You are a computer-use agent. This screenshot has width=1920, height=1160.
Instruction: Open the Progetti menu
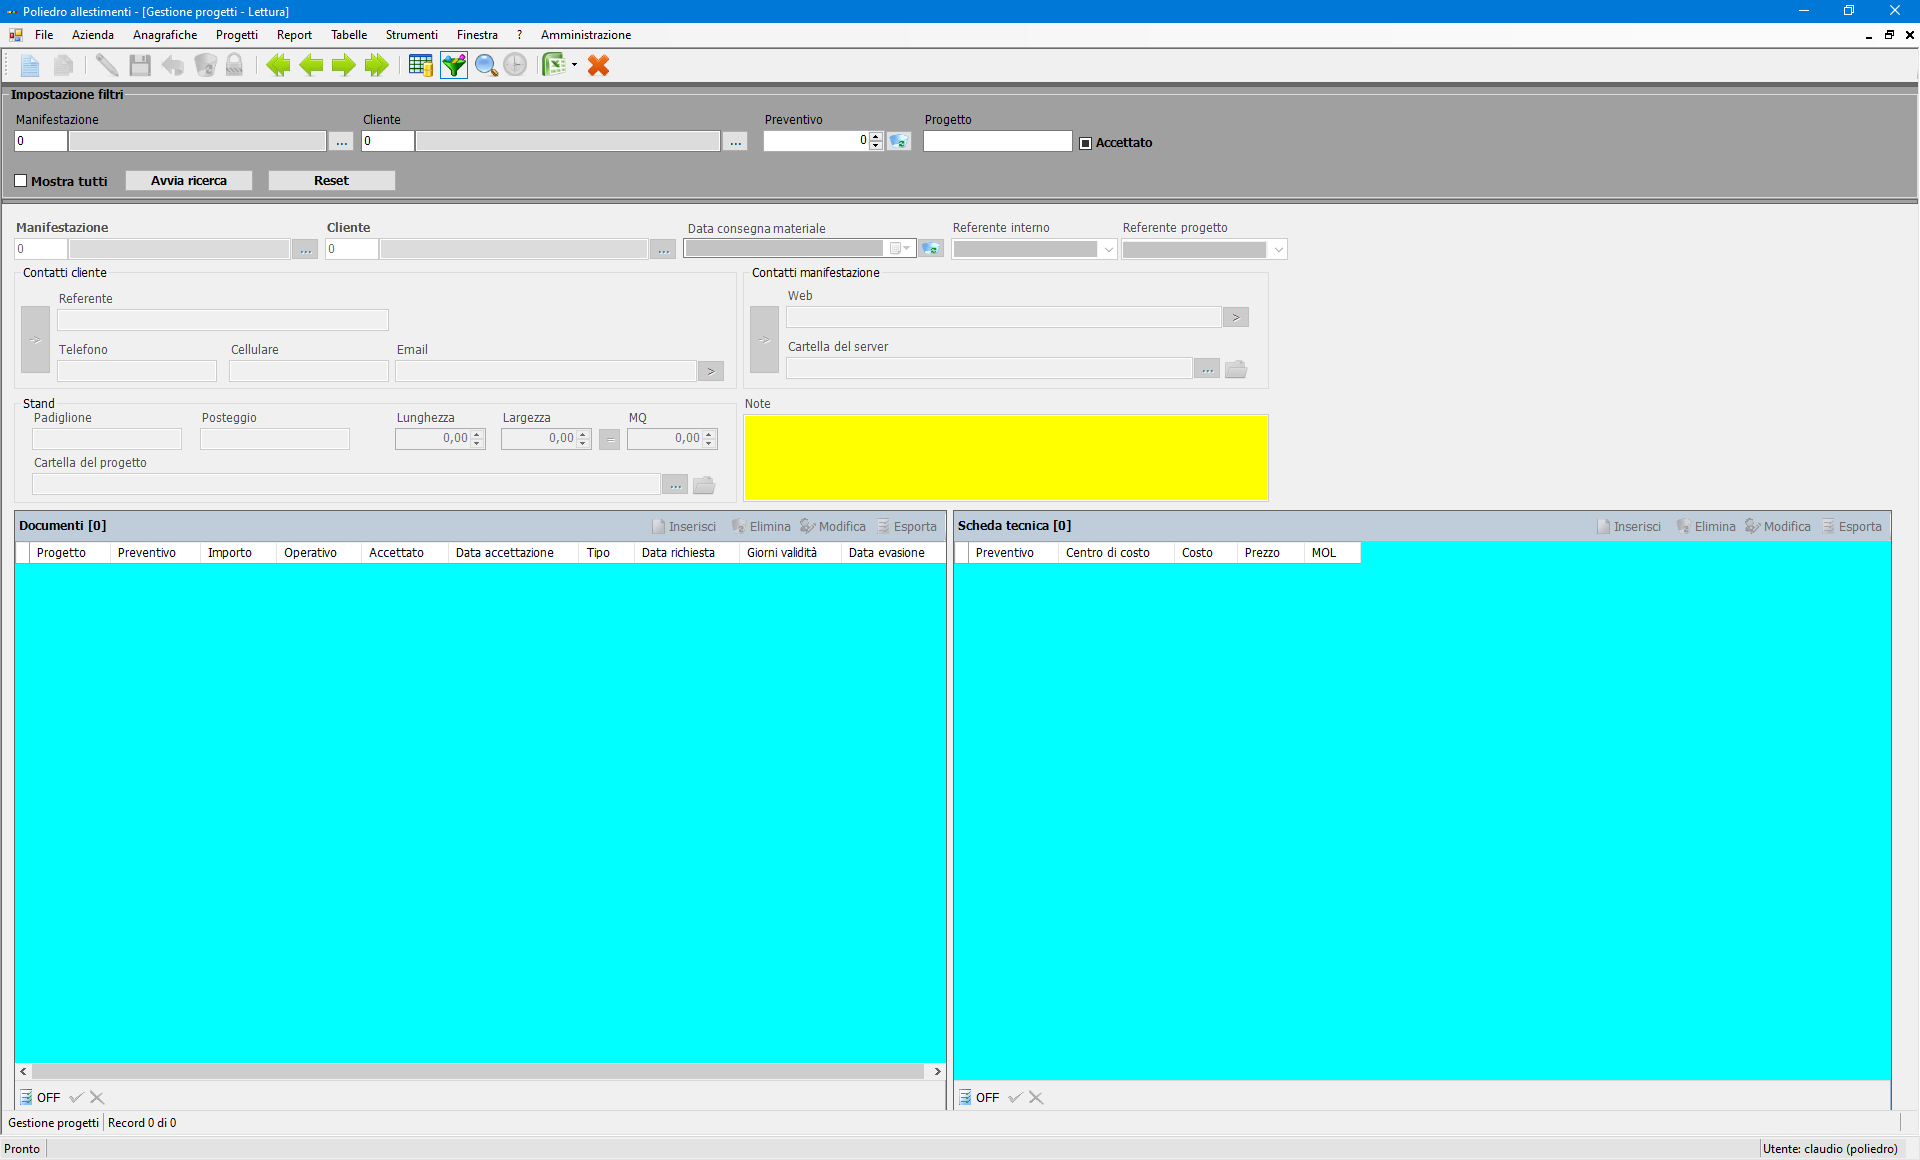(237, 35)
